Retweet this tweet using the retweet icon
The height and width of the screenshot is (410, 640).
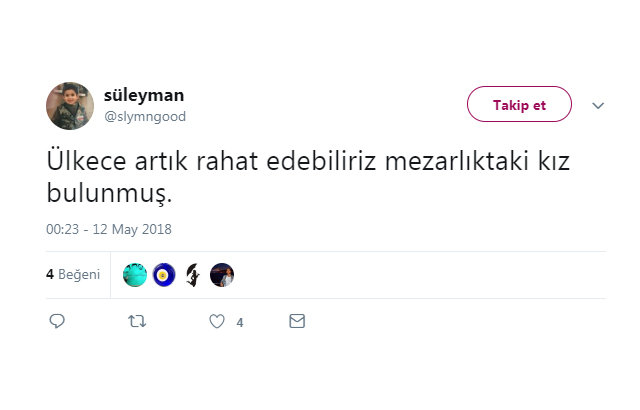[137, 322]
